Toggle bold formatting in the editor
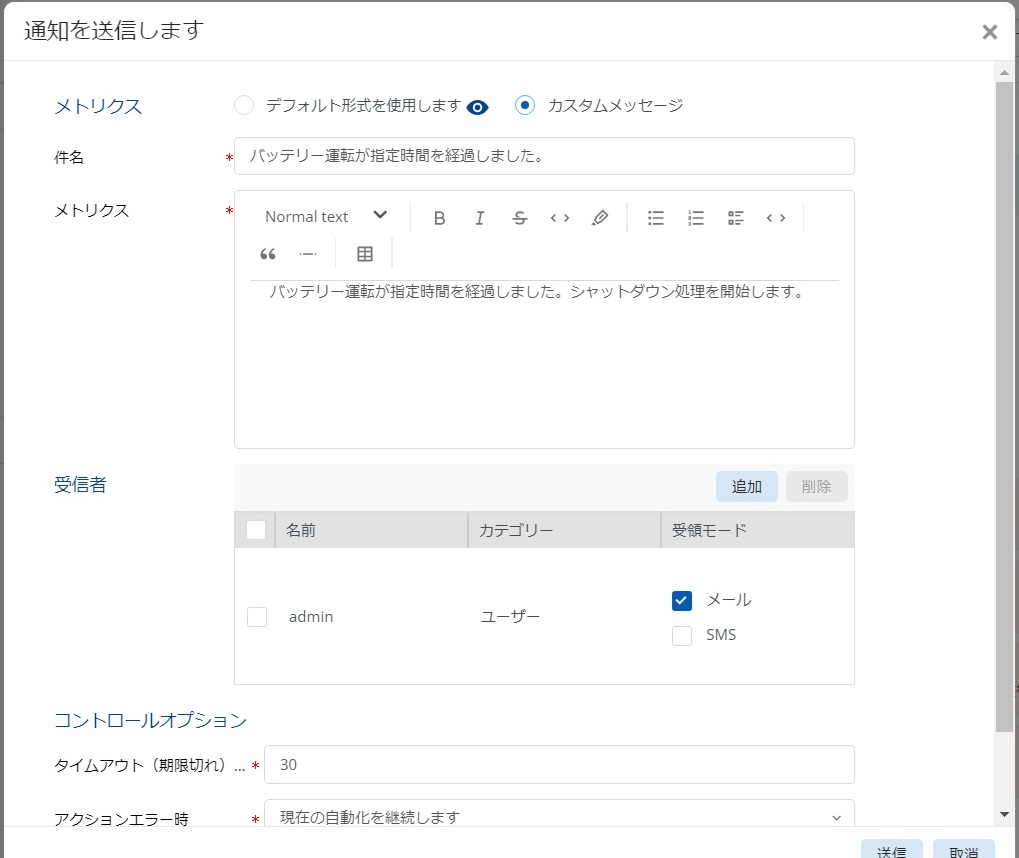This screenshot has height=858, width=1019. click(439, 218)
